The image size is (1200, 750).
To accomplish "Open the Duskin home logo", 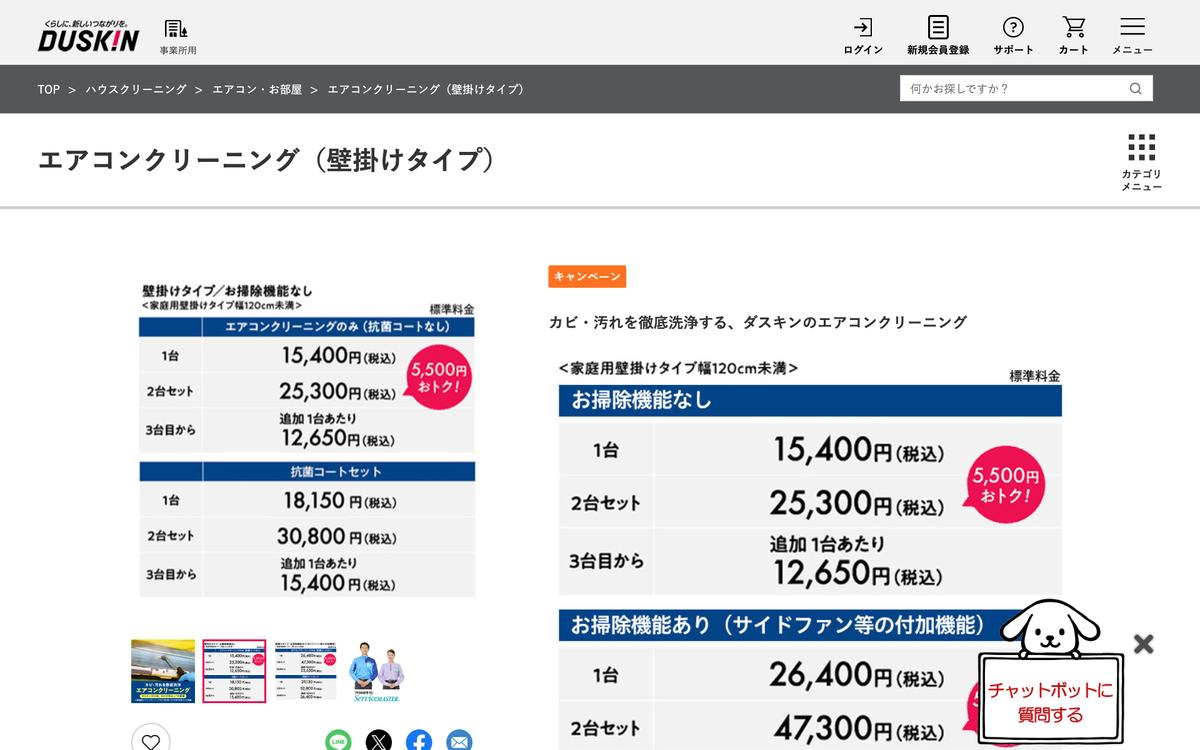I will tap(88, 35).
